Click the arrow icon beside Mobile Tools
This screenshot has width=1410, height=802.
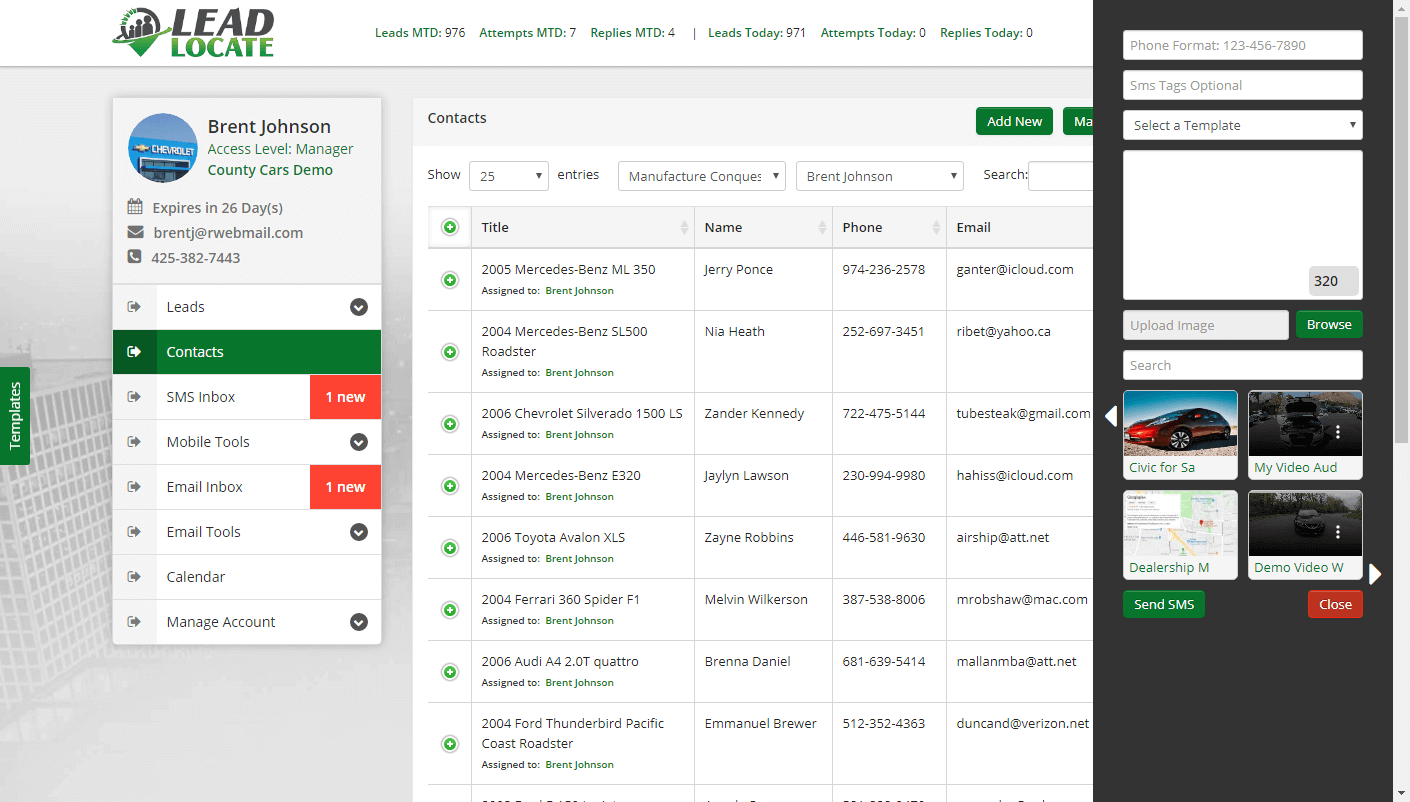click(x=134, y=442)
